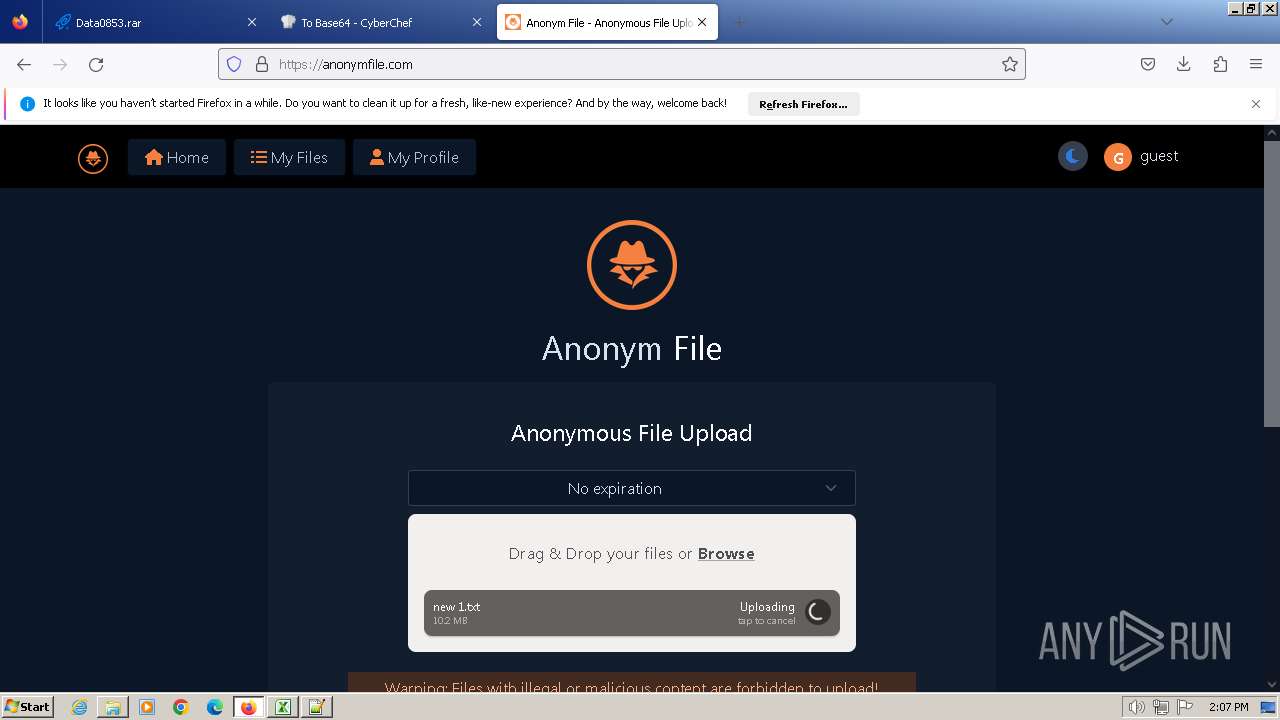Bookmark this page with the star
Viewport: 1280px width, 720px height.
(x=1010, y=64)
